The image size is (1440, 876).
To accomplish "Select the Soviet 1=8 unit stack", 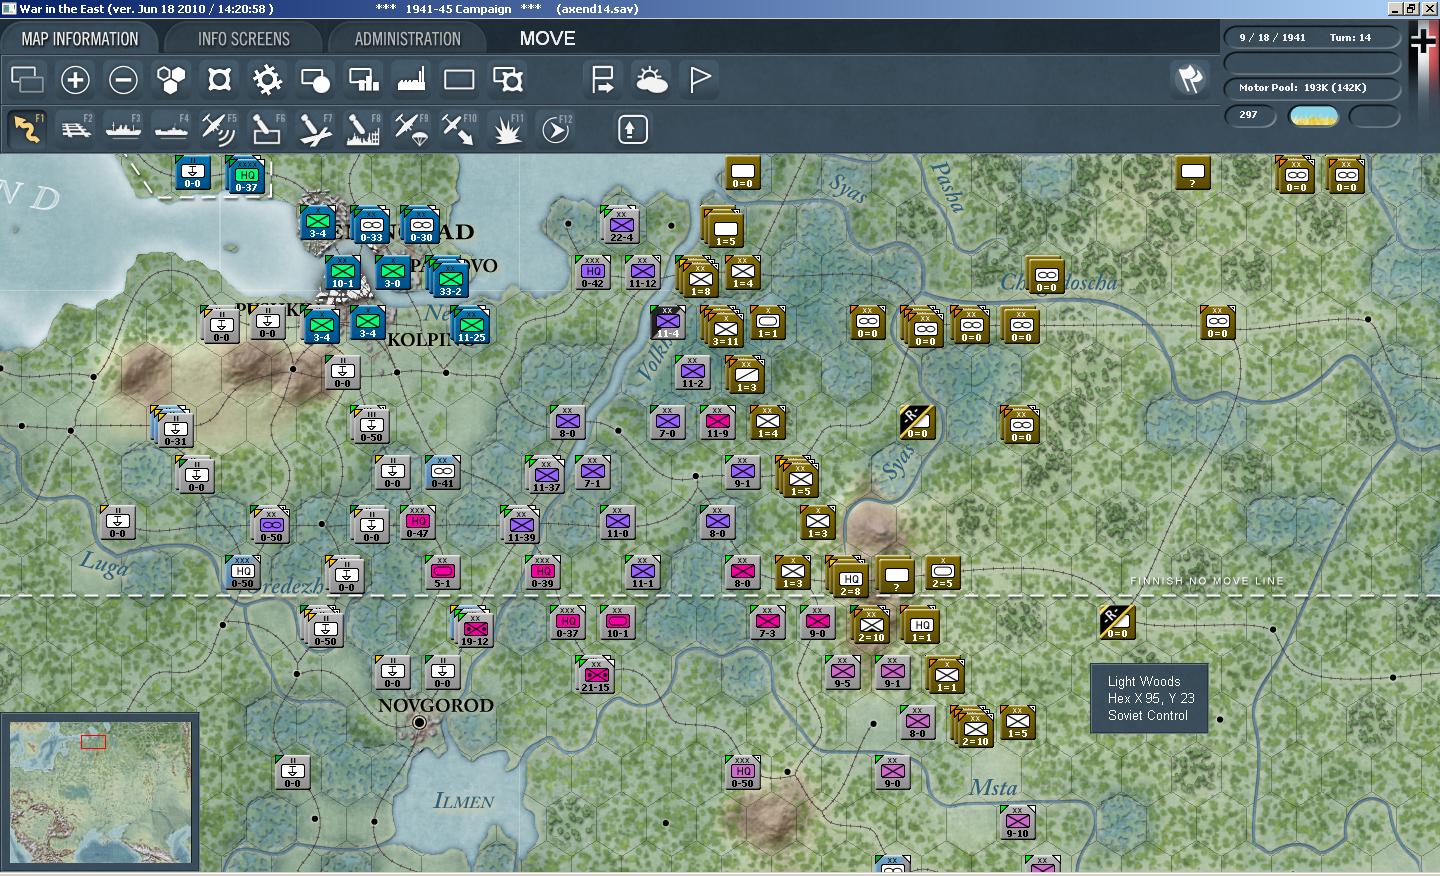I will pos(697,277).
